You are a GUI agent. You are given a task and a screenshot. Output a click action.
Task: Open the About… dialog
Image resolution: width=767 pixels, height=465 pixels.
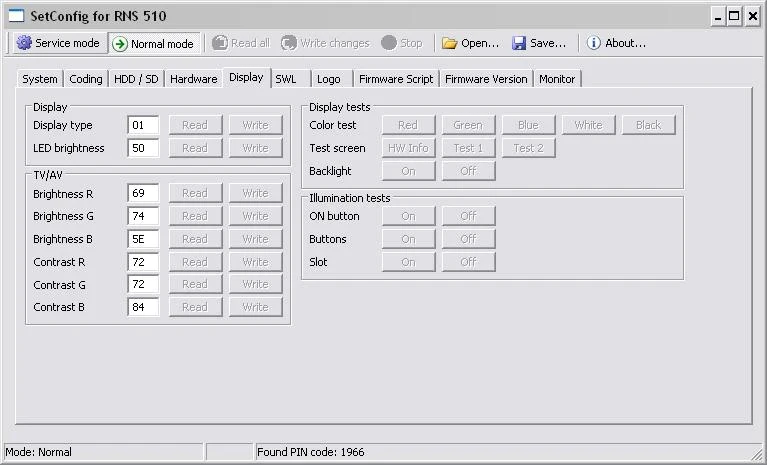pyautogui.click(x=616, y=43)
